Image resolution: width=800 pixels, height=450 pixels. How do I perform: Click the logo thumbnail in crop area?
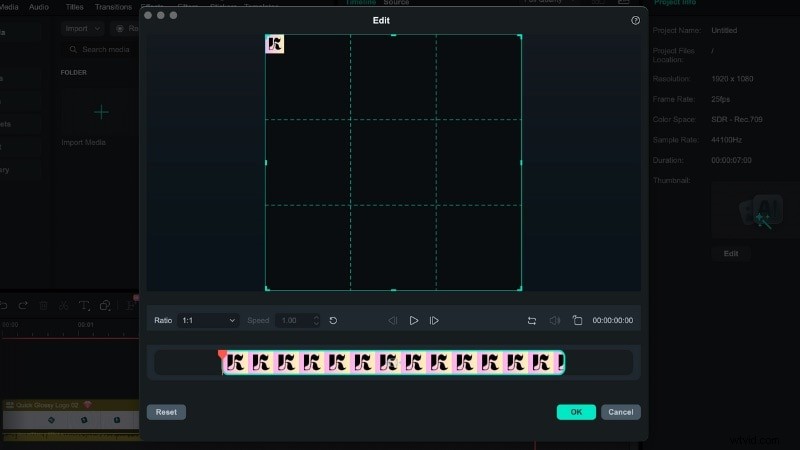276,44
